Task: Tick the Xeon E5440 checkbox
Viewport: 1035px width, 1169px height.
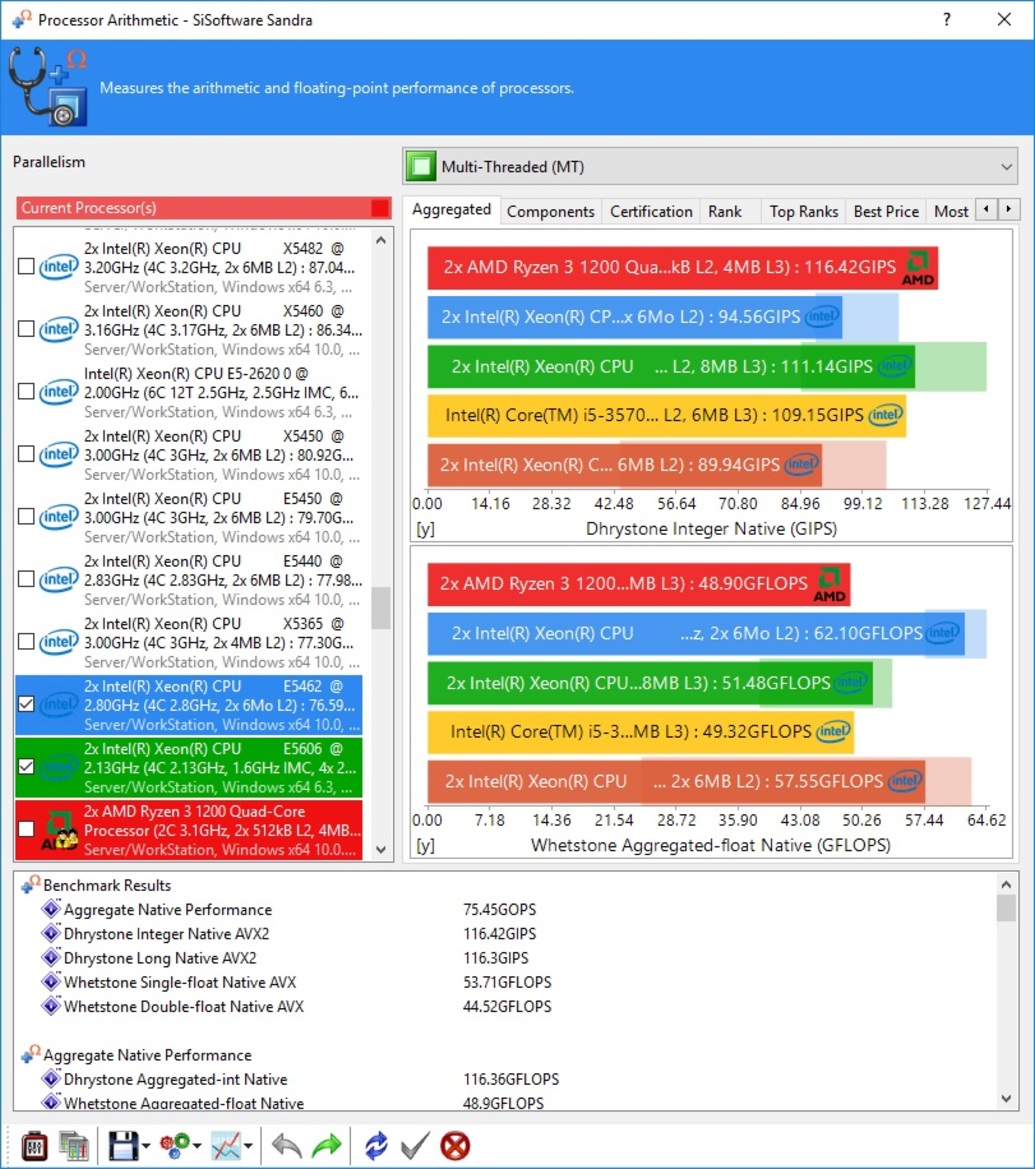Action: (26, 580)
